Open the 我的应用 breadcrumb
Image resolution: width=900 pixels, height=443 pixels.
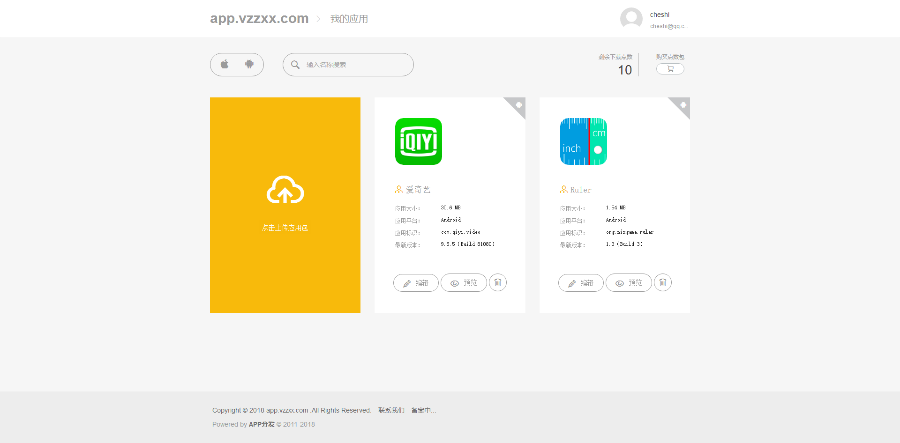[x=349, y=19]
